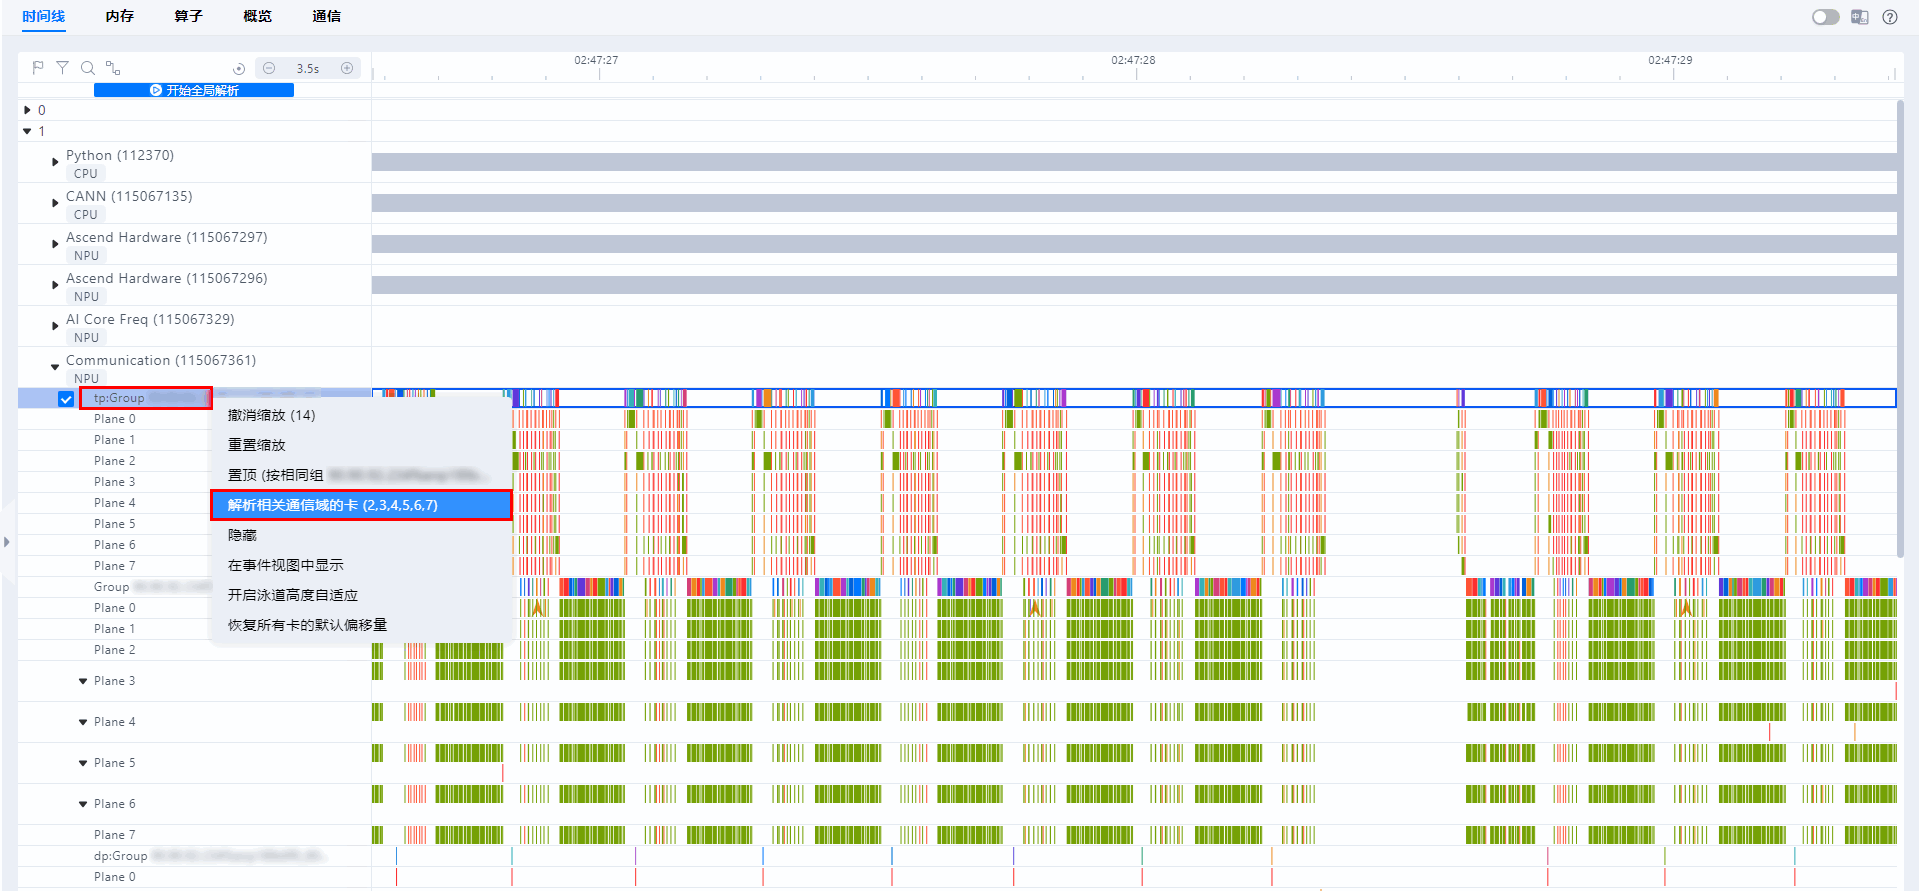The height and width of the screenshot is (891, 1919).
Task: Zoom in with the plus icon
Action: click(x=347, y=68)
